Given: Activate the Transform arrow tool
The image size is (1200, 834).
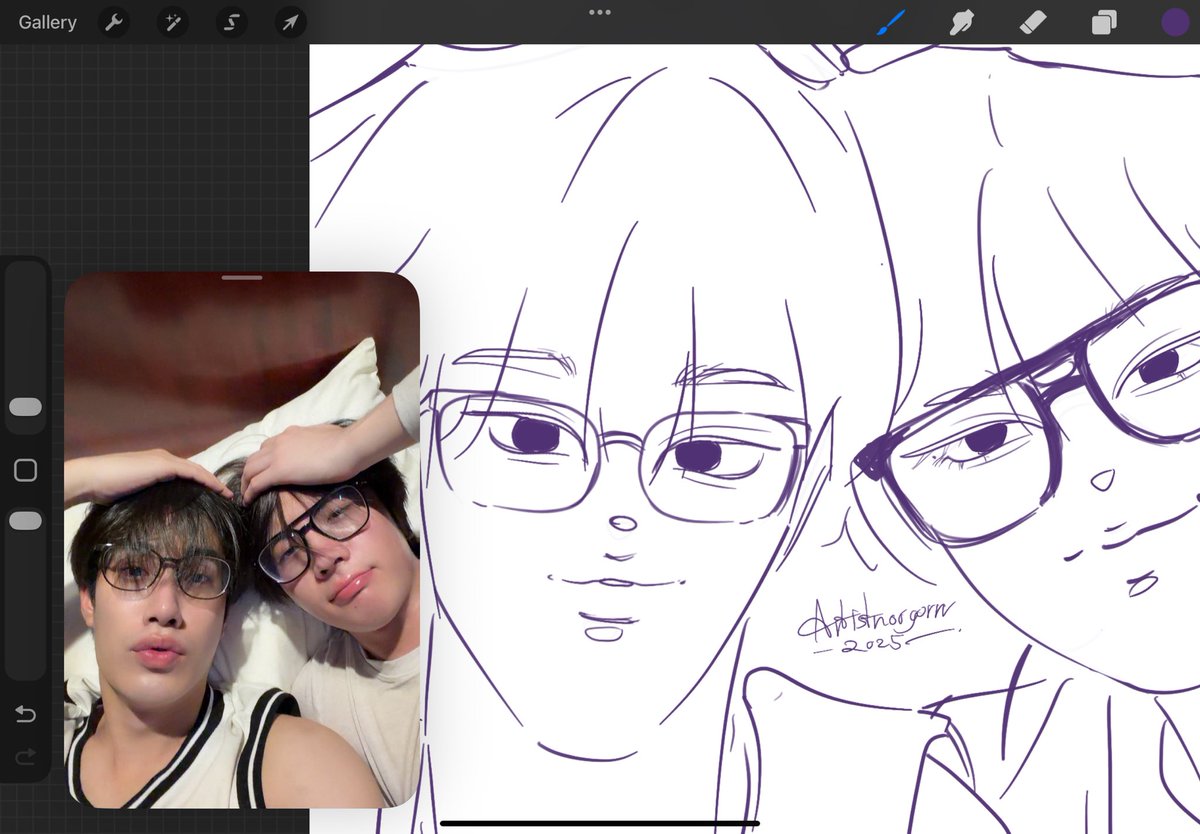Looking at the screenshot, I should coord(291,22).
